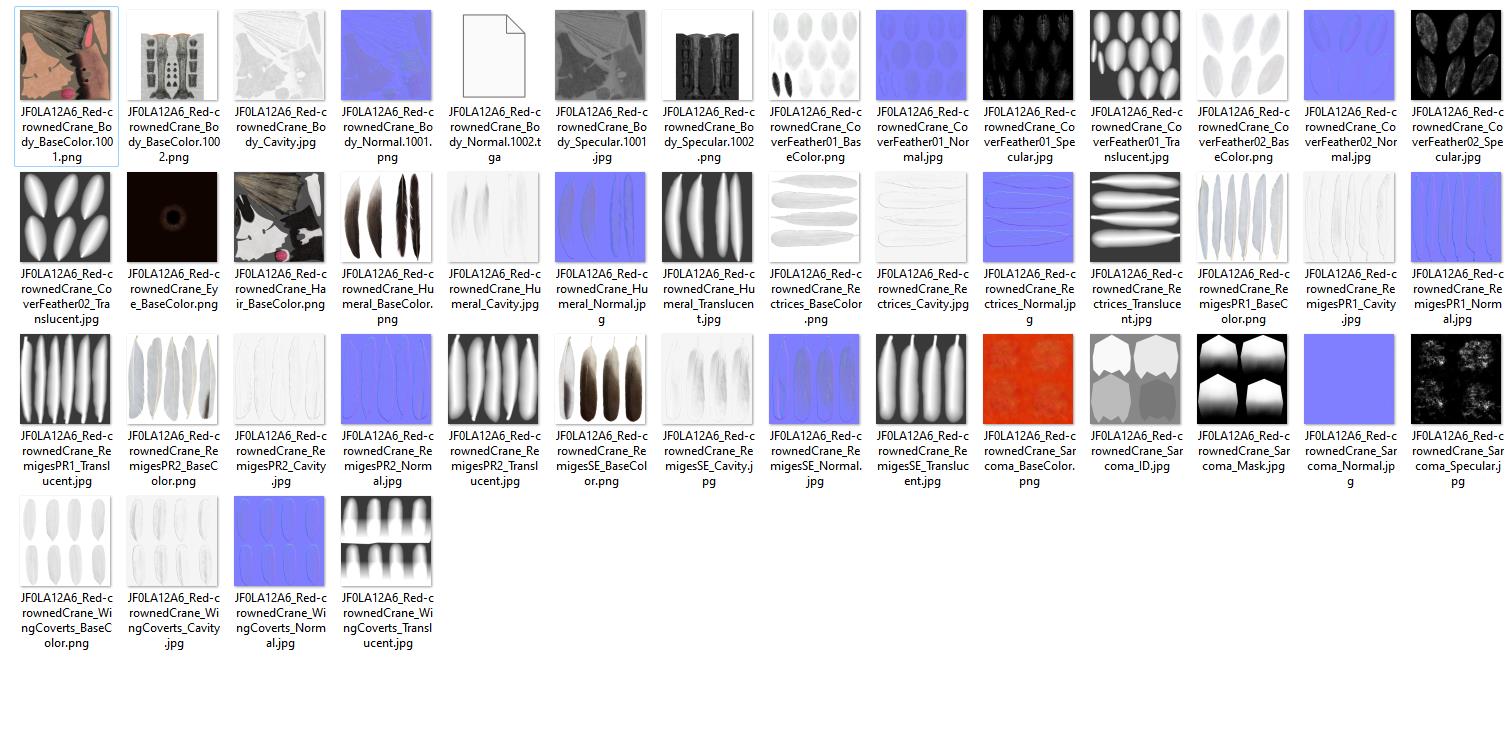Click the Sarcoma_ID.jpg thumbnail
1512x738 pixels.
pos(1136,379)
